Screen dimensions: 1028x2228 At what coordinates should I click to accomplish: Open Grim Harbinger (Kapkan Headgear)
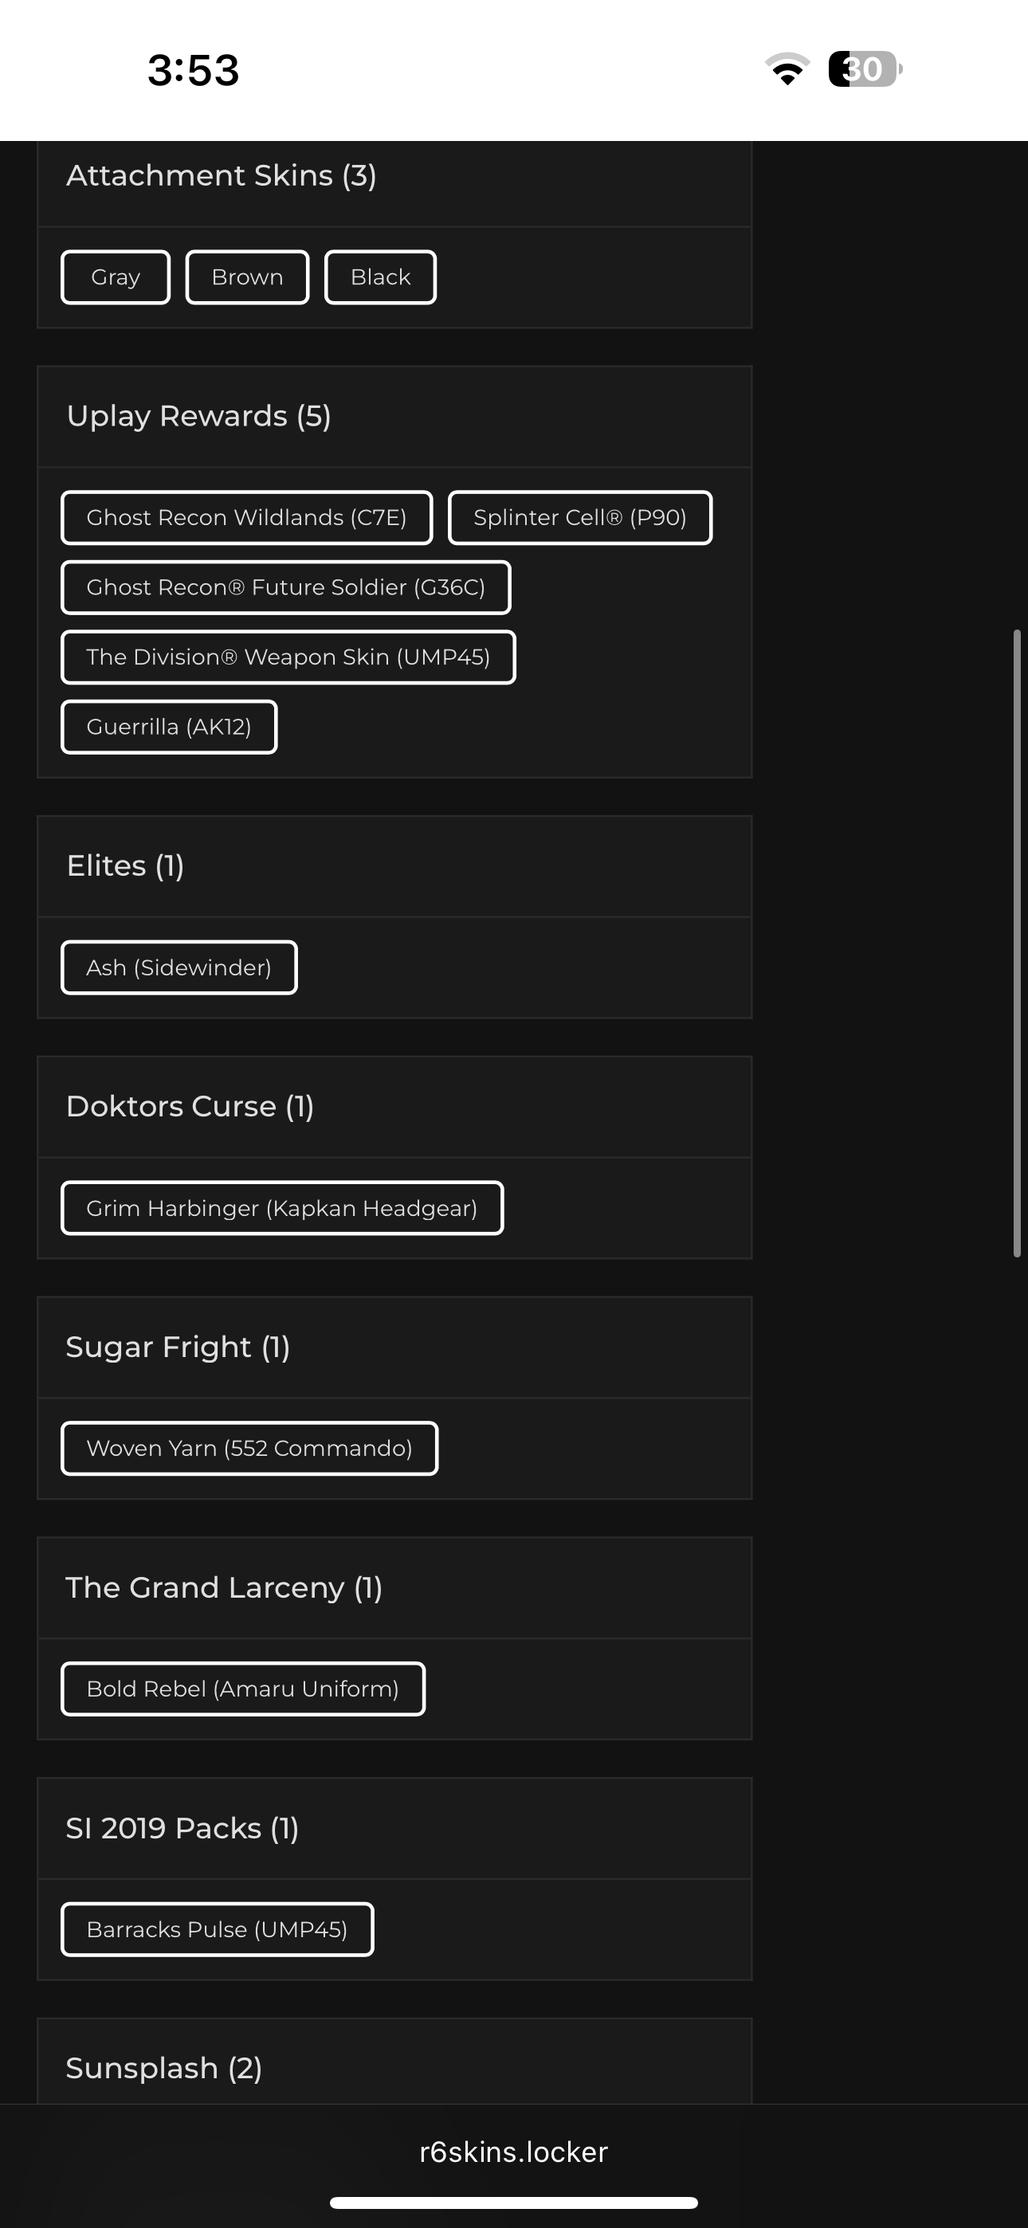(x=282, y=1208)
